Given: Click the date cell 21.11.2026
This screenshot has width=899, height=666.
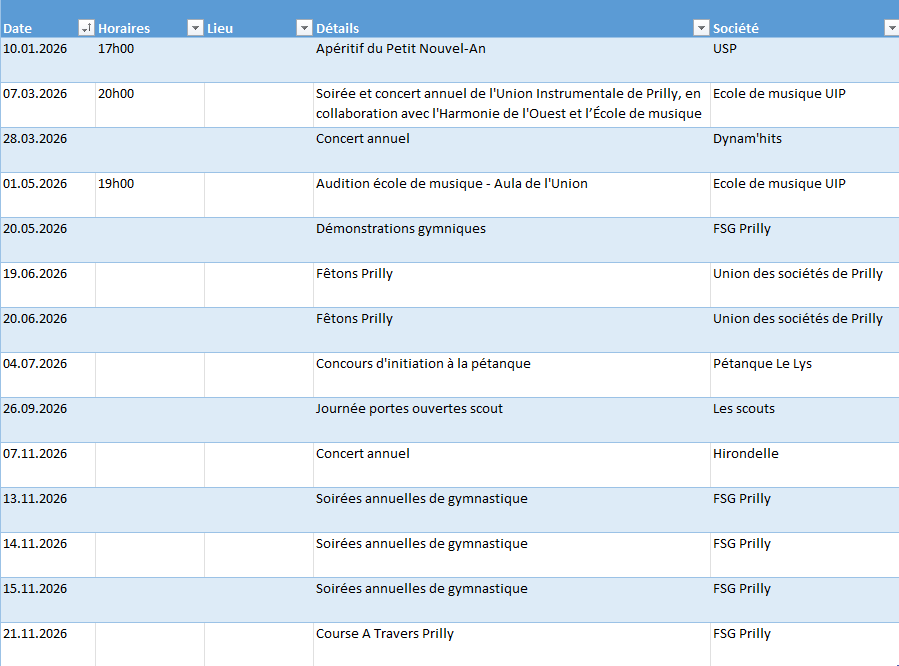Looking at the screenshot, I should tap(35, 634).
